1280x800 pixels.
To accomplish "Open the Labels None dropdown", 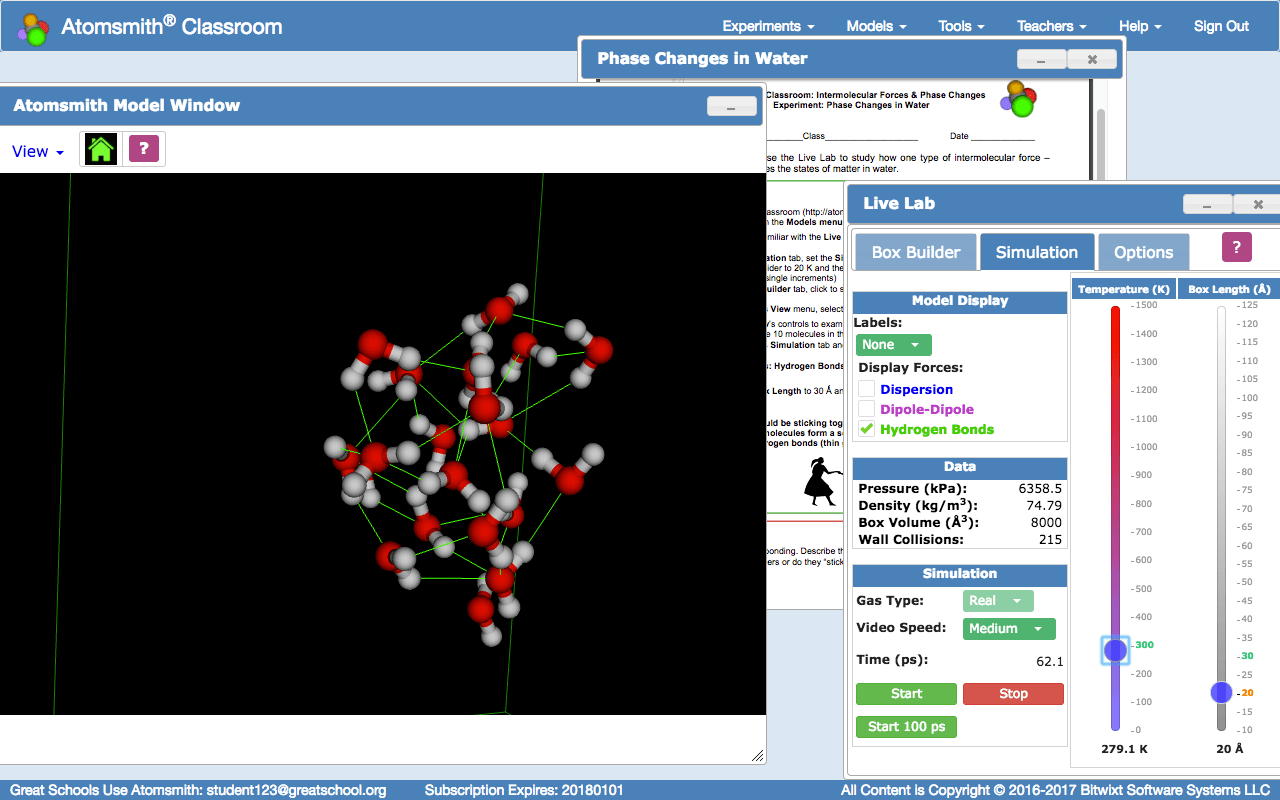I will click(x=893, y=345).
